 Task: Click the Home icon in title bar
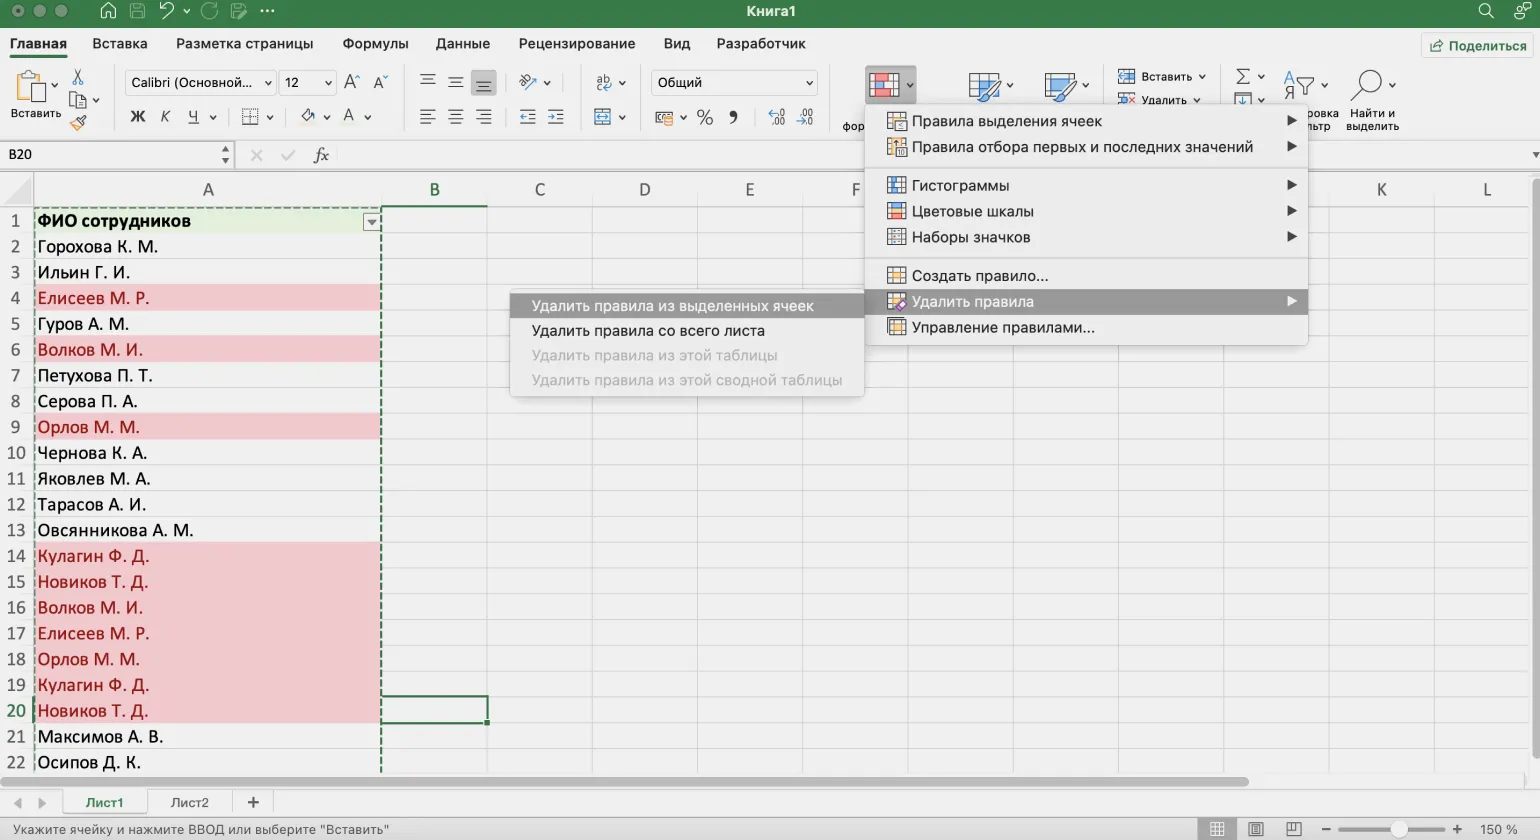pos(108,11)
